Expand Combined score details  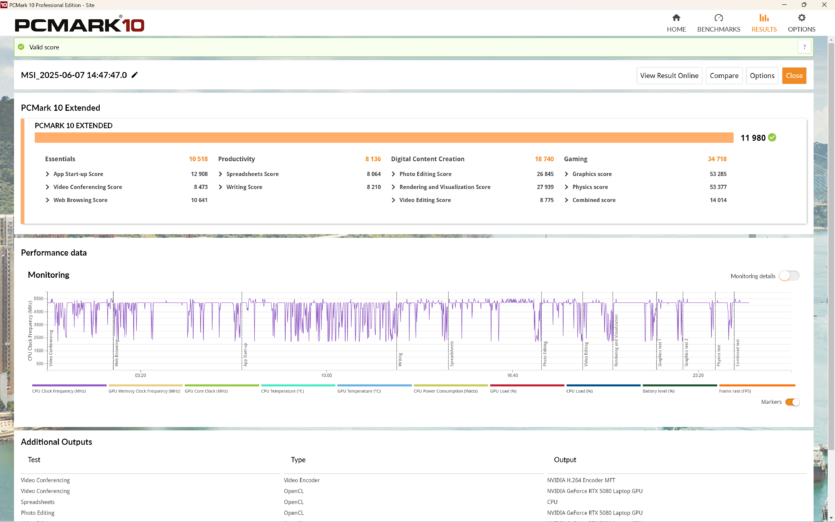tap(567, 200)
